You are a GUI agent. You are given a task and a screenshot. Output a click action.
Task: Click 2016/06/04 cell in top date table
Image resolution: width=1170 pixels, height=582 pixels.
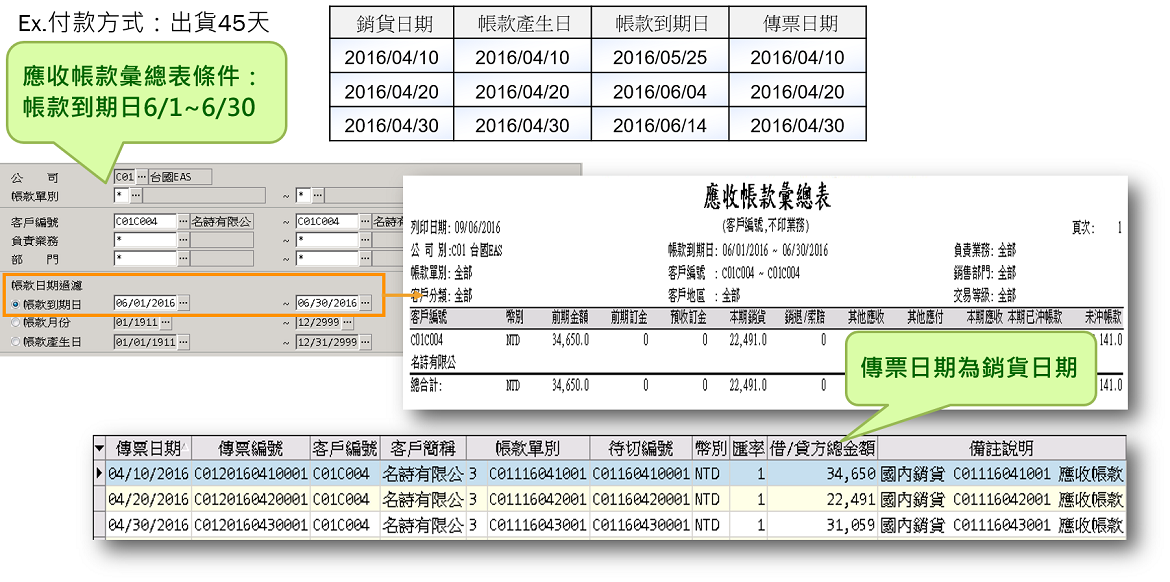tap(660, 91)
